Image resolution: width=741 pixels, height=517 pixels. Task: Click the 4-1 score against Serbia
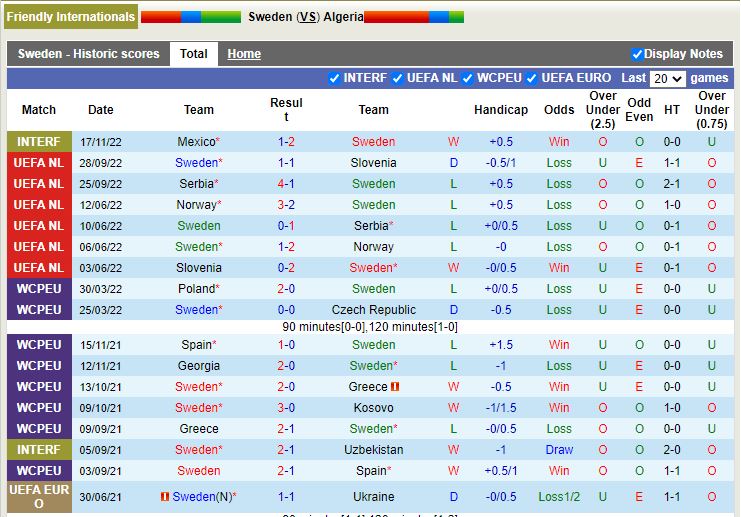tap(286, 184)
